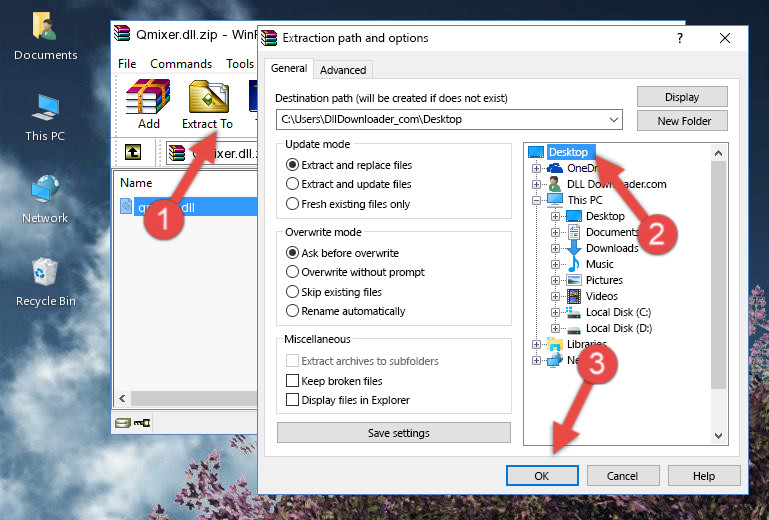Enable Display files in Explorer checkbox
The image size is (769, 520).
point(292,400)
